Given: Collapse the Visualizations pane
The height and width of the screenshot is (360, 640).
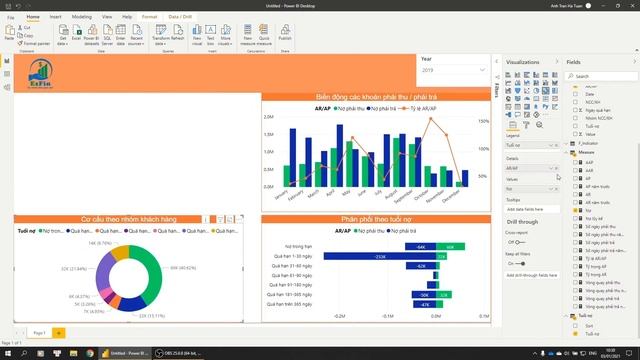Looking at the screenshot, I should [x=557, y=62].
